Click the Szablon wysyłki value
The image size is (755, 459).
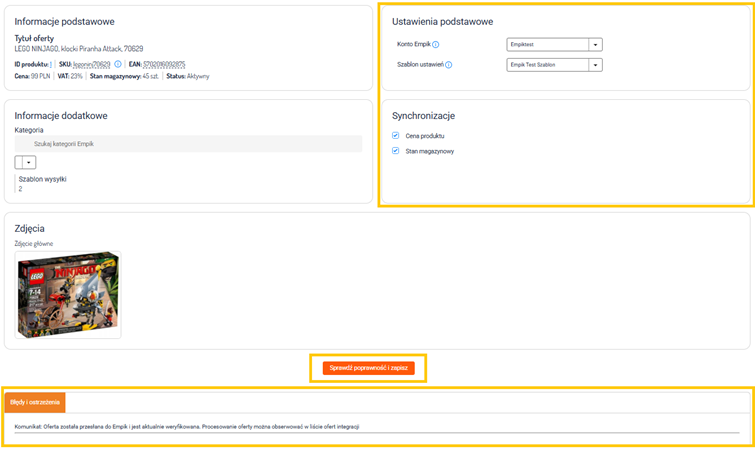(20, 188)
